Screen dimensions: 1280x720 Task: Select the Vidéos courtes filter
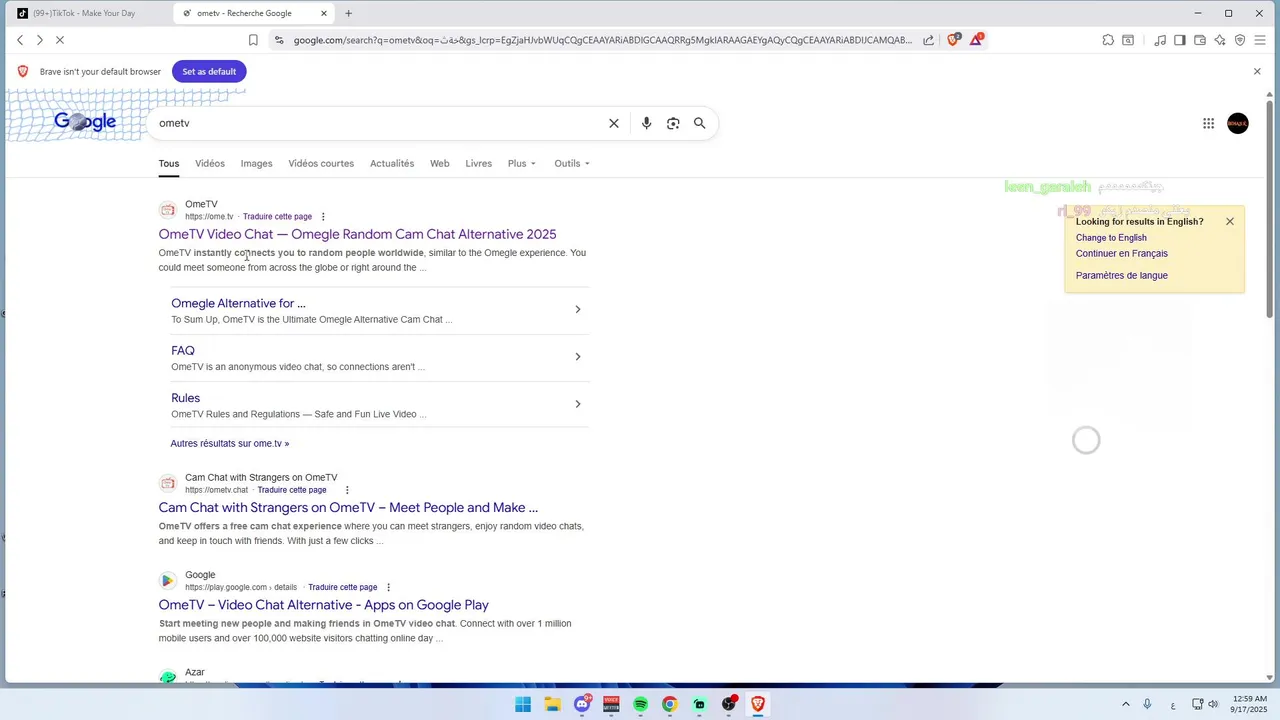click(x=321, y=163)
